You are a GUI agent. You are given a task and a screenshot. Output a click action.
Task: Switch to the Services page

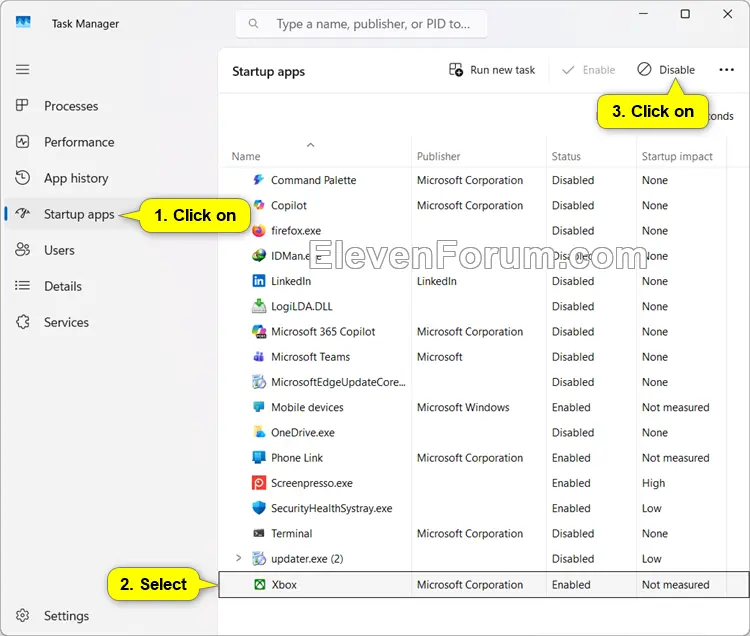coord(66,322)
